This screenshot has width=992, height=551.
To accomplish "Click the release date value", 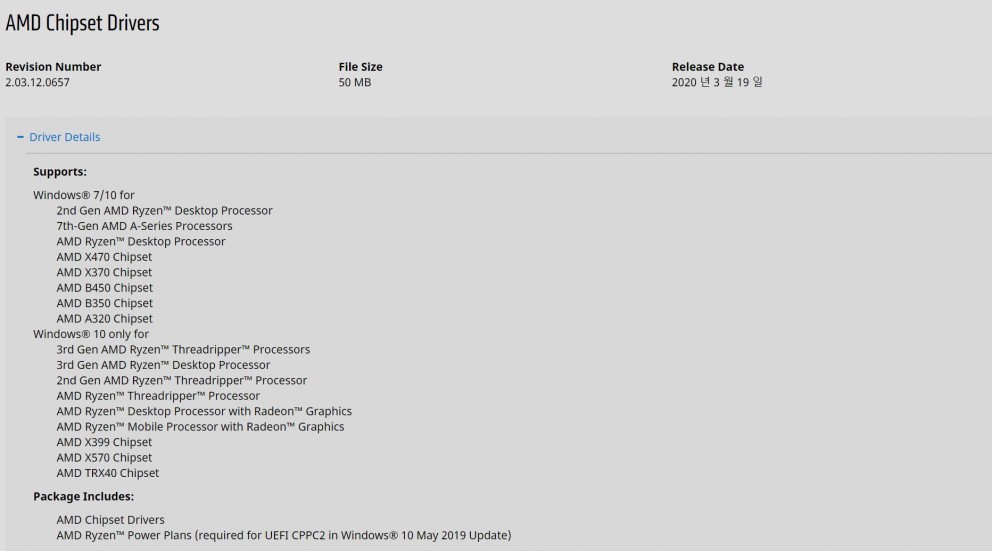I will [x=717, y=83].
